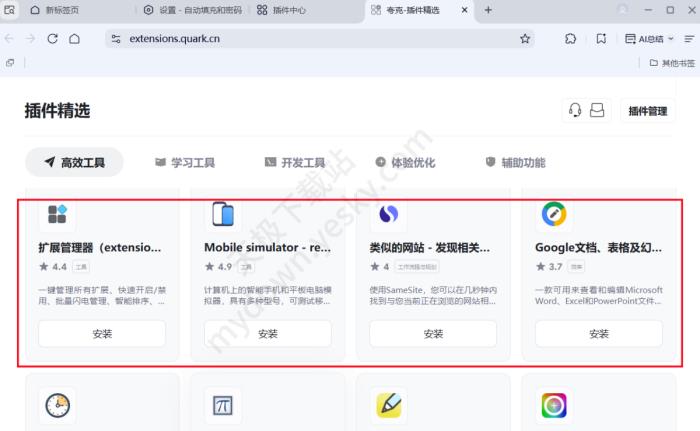The image size is (700, 431).
Task: Click the browser home button
Action: [74, 39]
